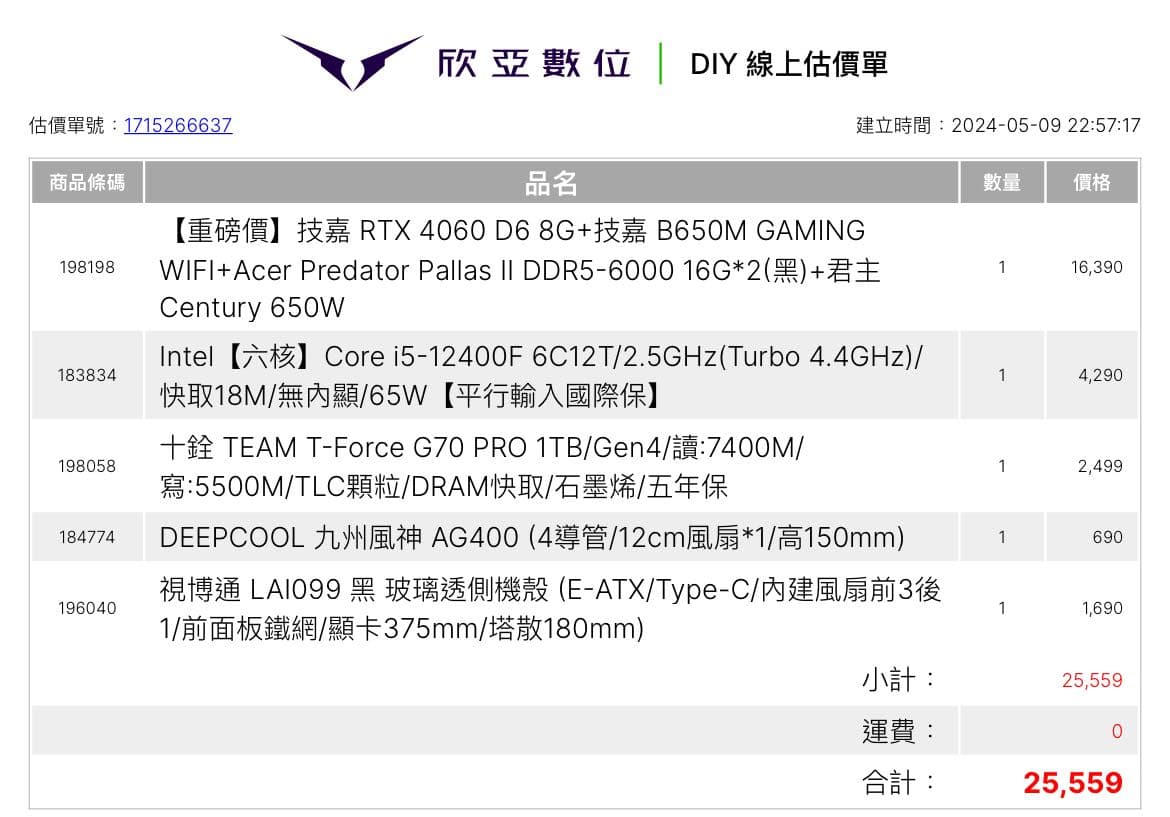Select product code 184774
Image resolution: width=1170 pixels, height=817 pixels.
(x=87, y=537)
